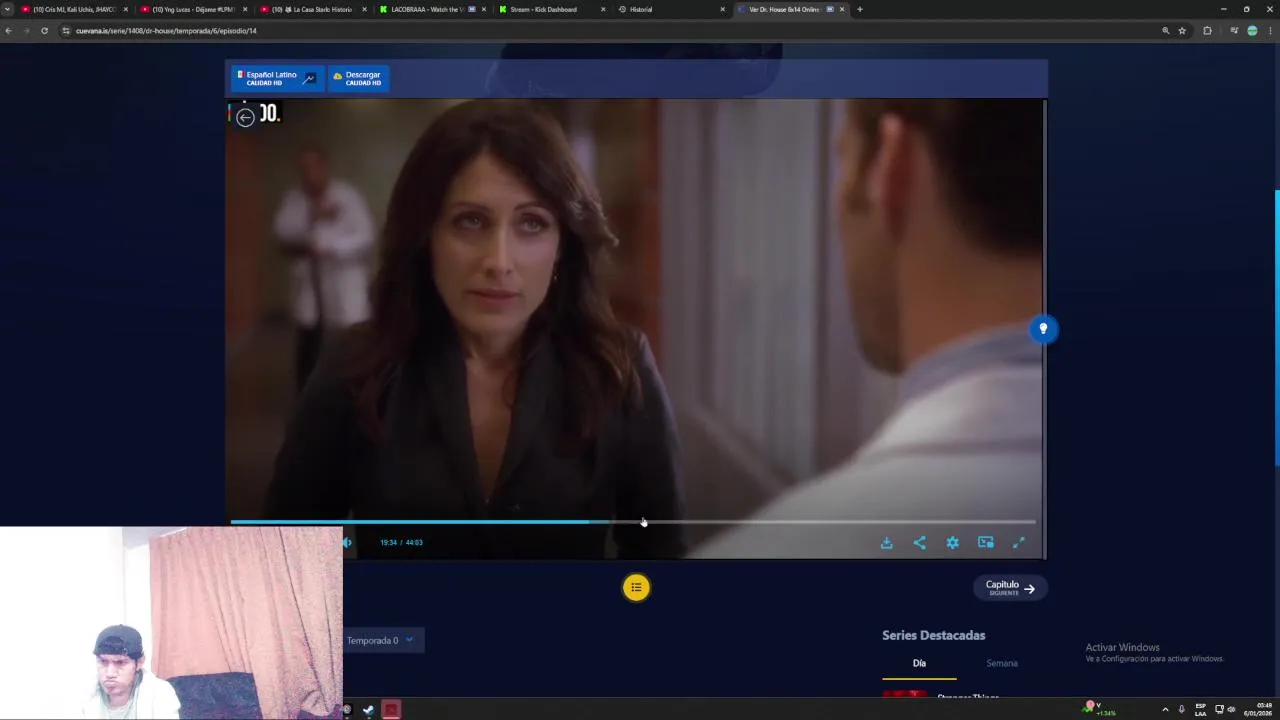Switch to the Día tab
This screenshot has width=1280, height=720.
tap(919, 663)
